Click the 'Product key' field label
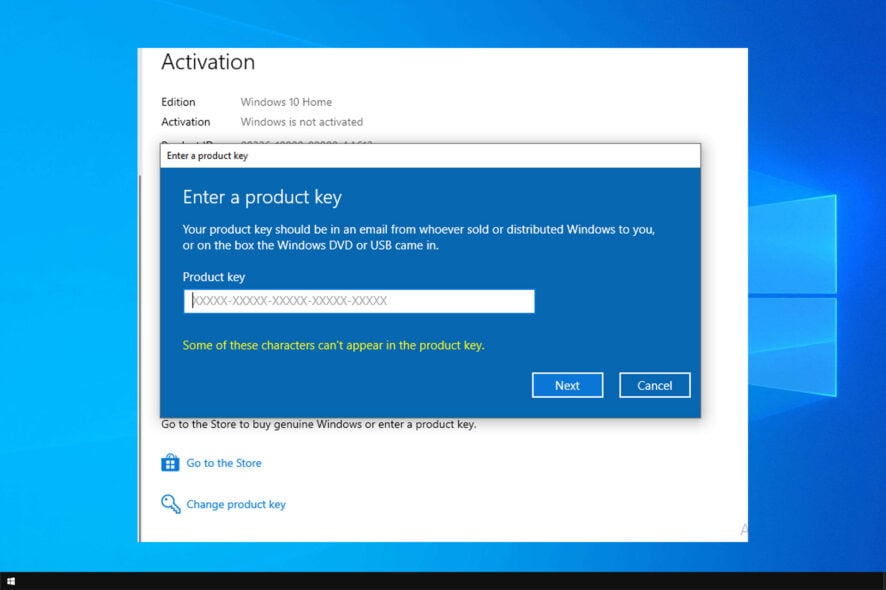Screen dimensions: 886x590 (x=214, y=277)
